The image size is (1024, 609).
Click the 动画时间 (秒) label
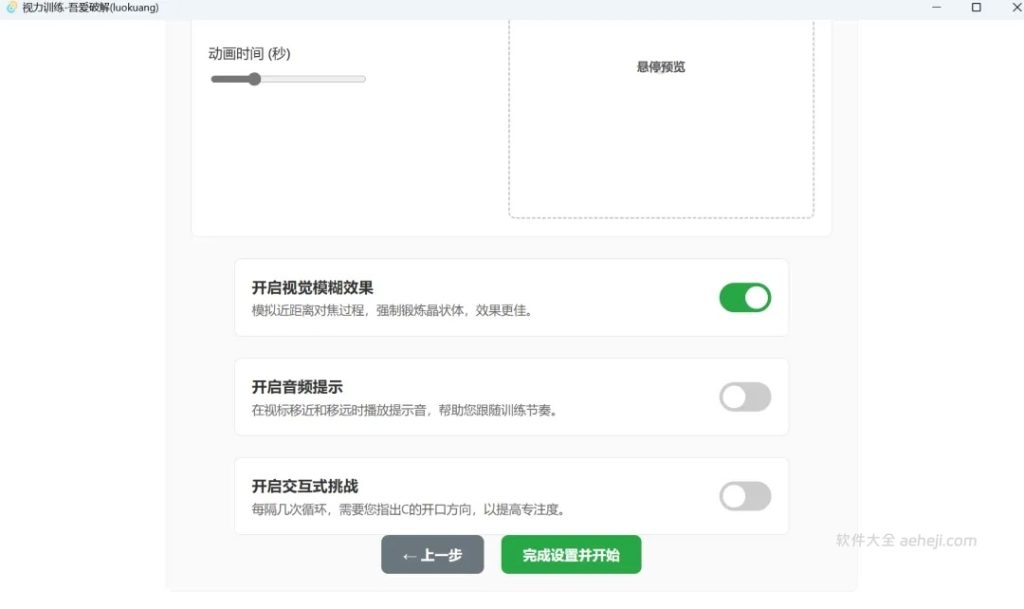[248, 54]
